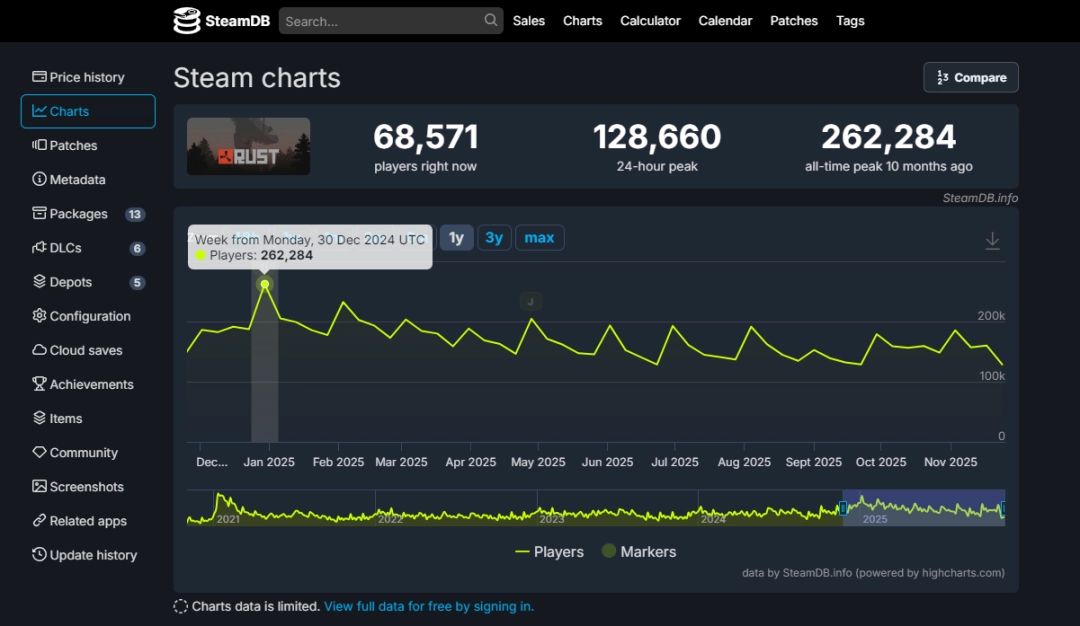Click the chart download arrow icon
The height and width of the screenshot is (626, 1080).
point(992,241)
